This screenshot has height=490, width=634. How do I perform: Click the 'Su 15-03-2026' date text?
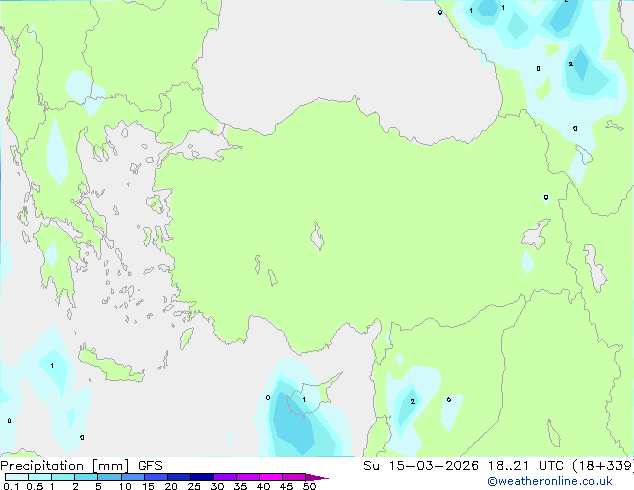coord(421,466)
